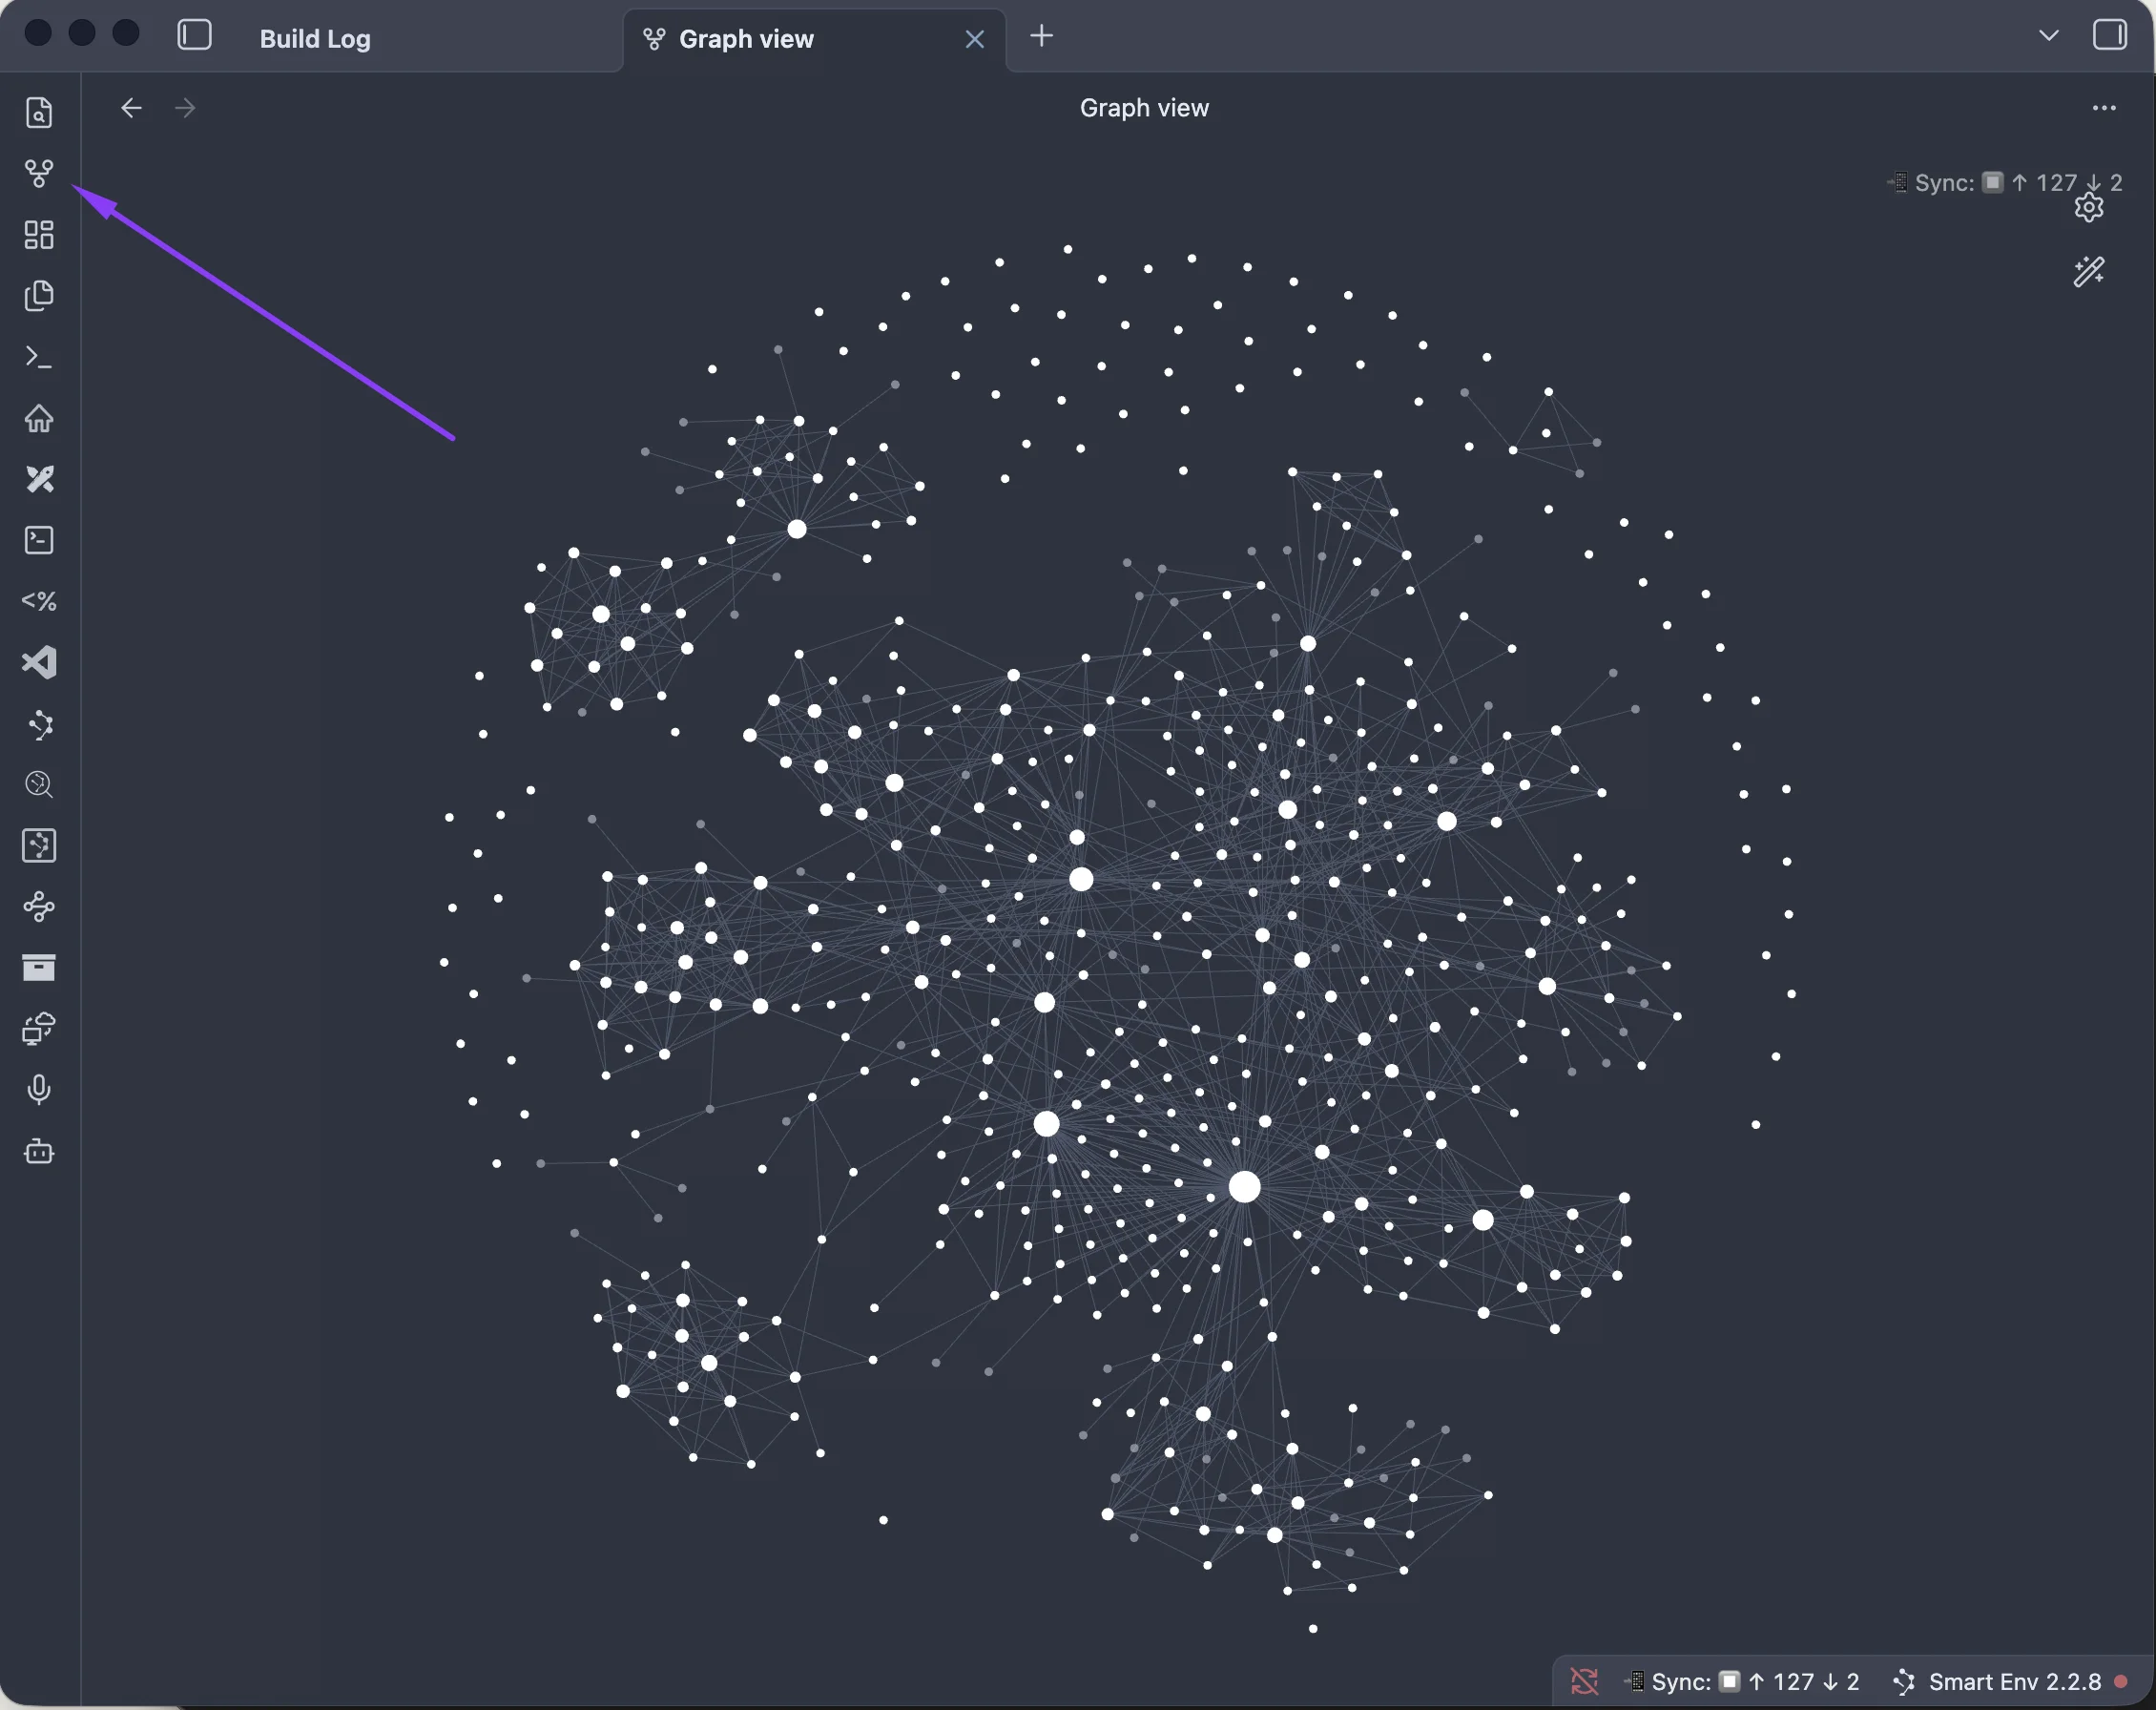The height and width of the screenshot is (1710, 2156).
Task: Open graph view from the ribbon
Action: [39, 173]
